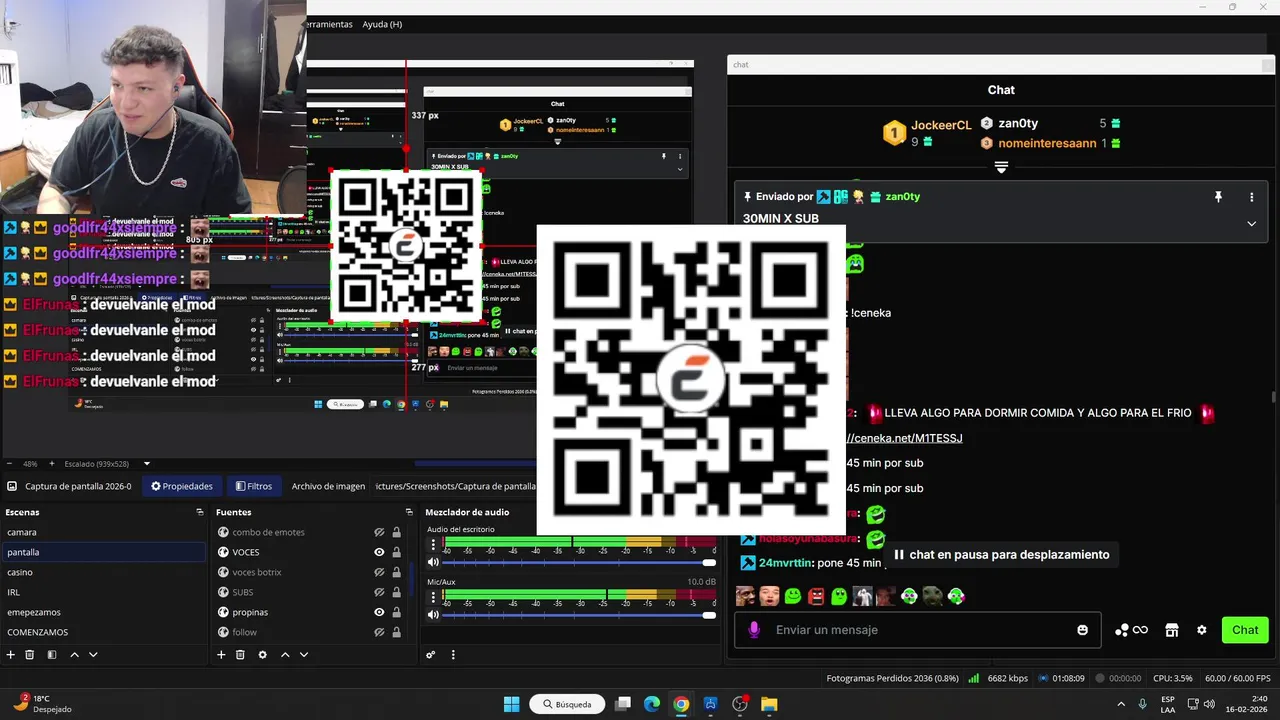Click the Windows Búsqueda search box

pos(566,704)
